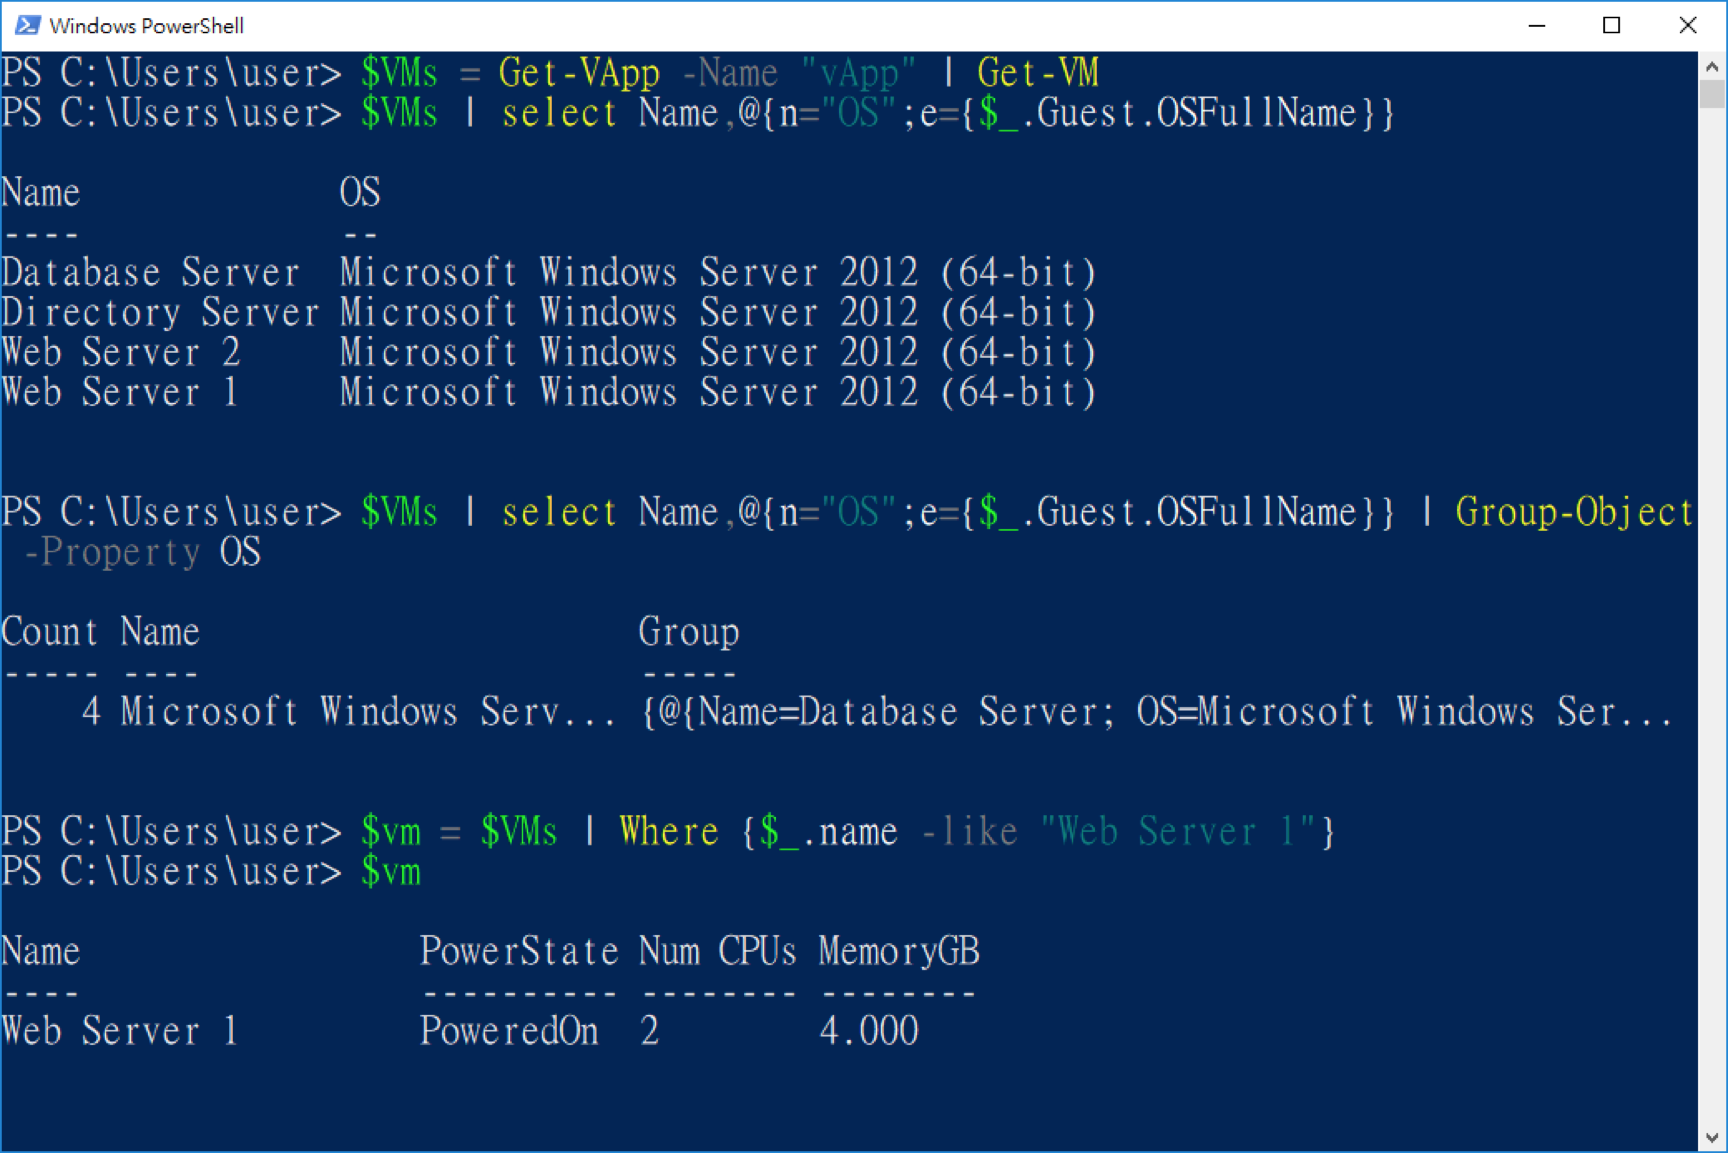Click the Count value 4 in output

tap(91, 712)
